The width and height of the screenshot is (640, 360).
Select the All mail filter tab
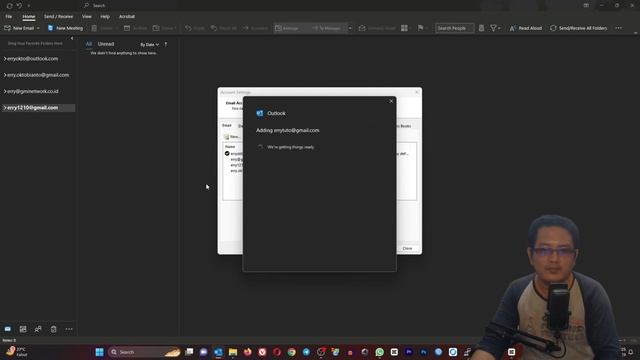(89, 44)
